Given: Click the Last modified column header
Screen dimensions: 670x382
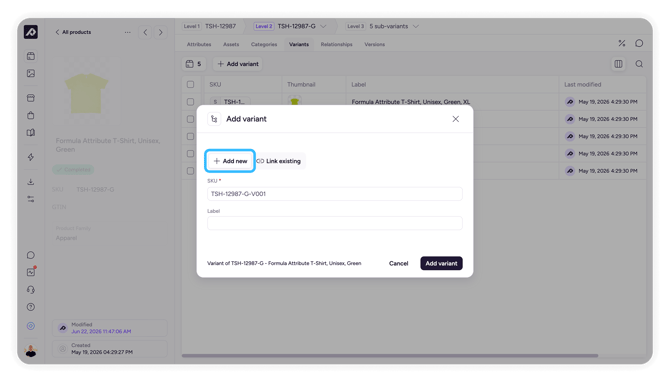Looking at the screenshot, I should [x=582, y=85].
